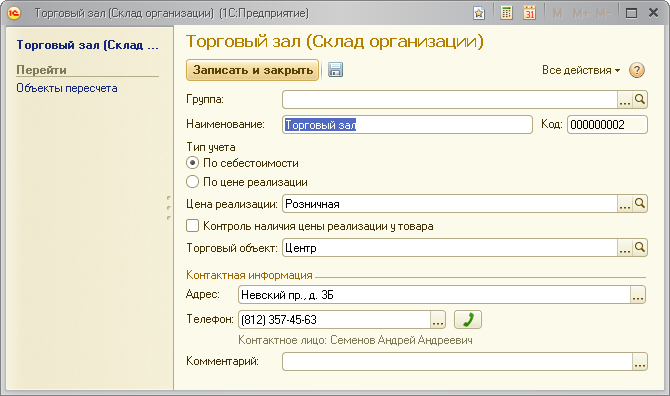Click the Торговый зал (Склад ... navigation item
670x396 pixels.
[x=87, y=45]
